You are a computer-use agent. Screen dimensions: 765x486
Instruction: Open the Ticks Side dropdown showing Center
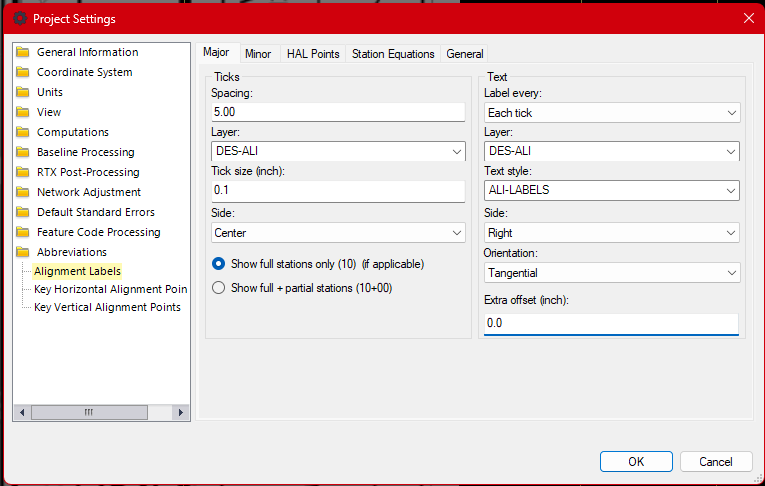338,233
